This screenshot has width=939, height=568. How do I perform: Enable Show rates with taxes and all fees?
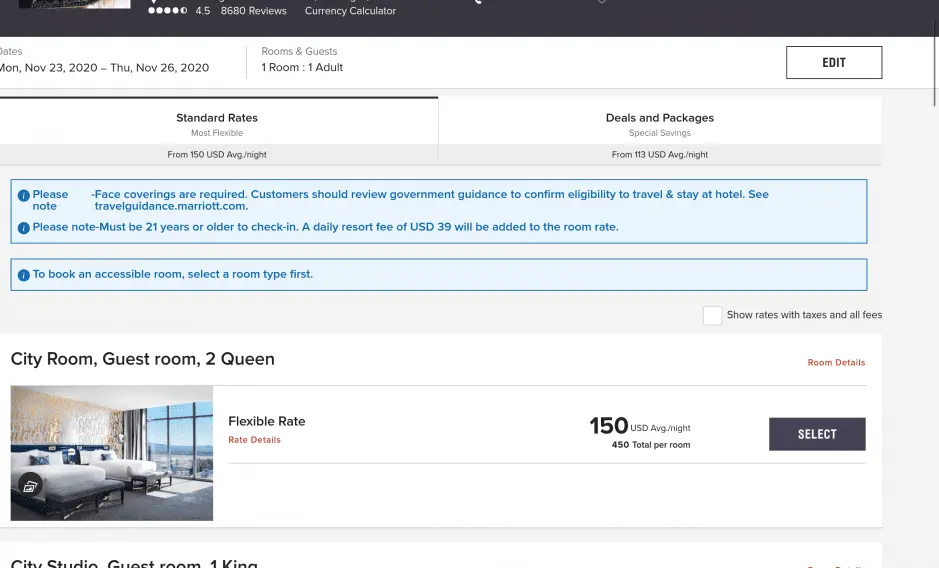tap(712, 315)
